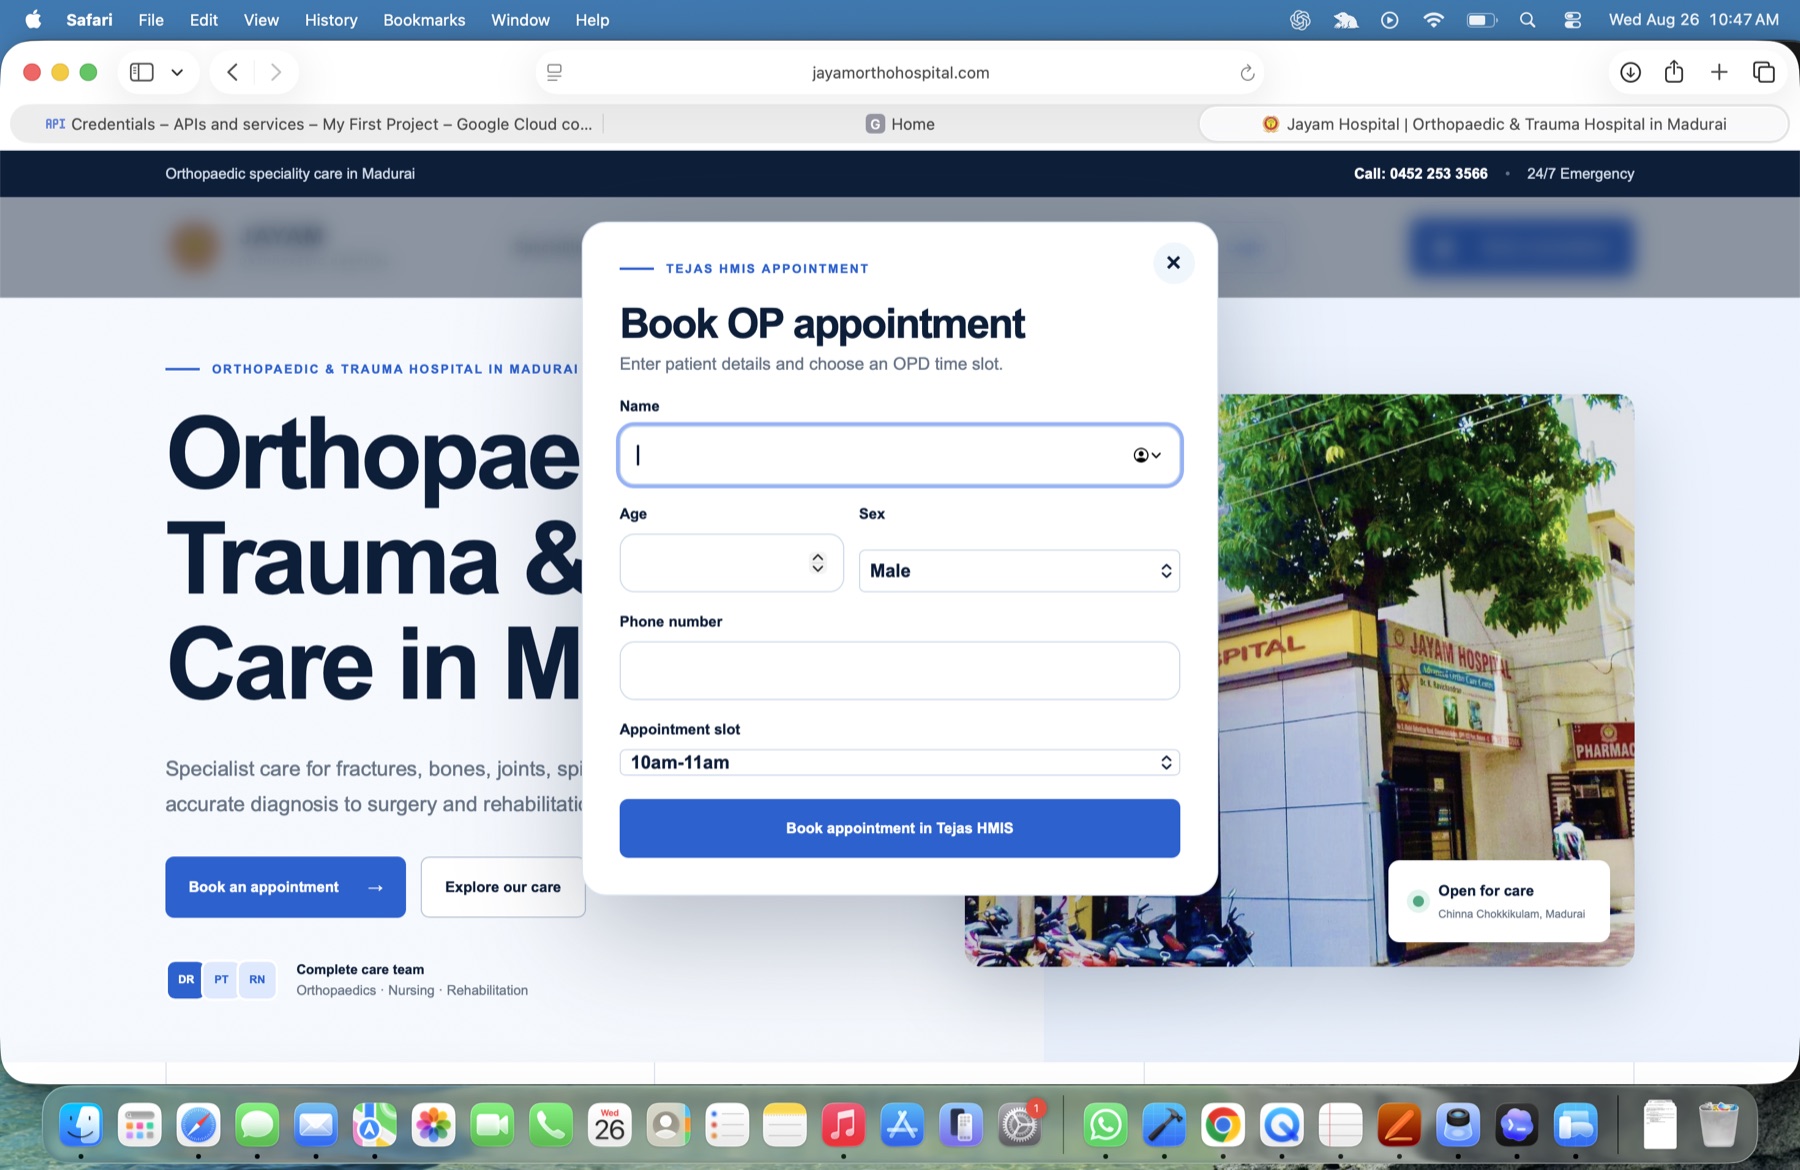This screenshot has width=1800, height=1170.
Task: Open the Safari downloads icon
Action: [x=1630, y=72]
